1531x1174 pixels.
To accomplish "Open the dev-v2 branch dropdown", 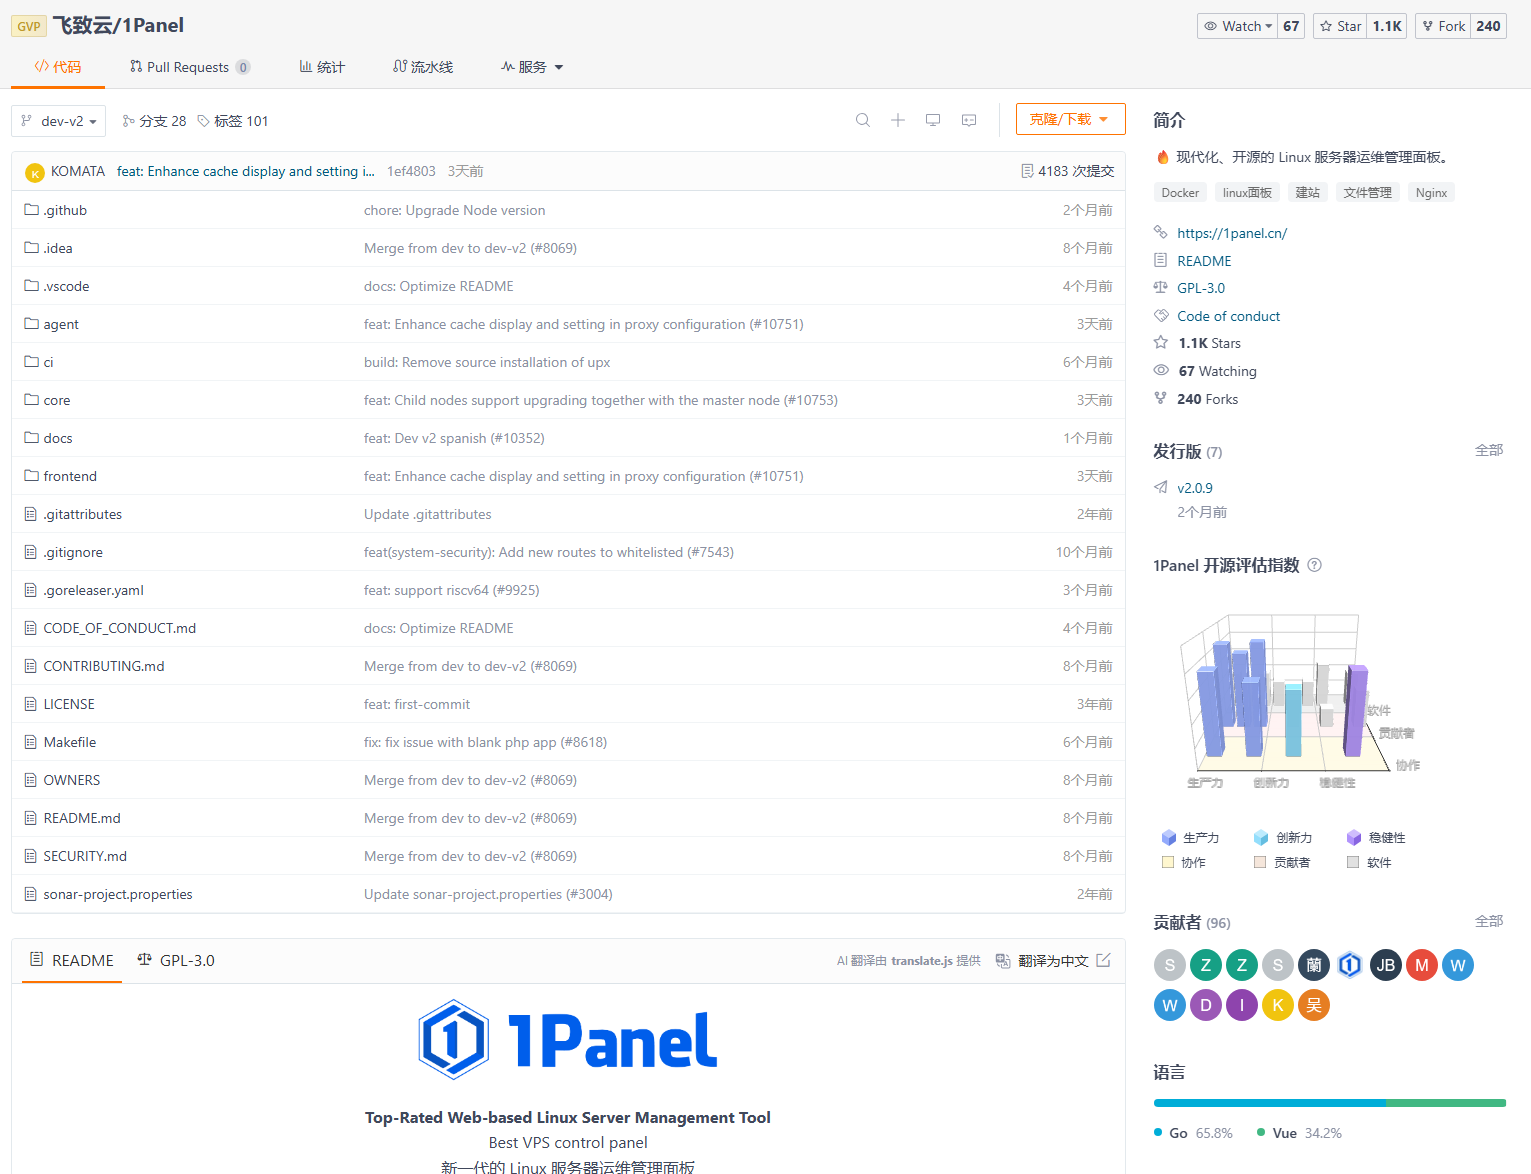I will (59, 121).
